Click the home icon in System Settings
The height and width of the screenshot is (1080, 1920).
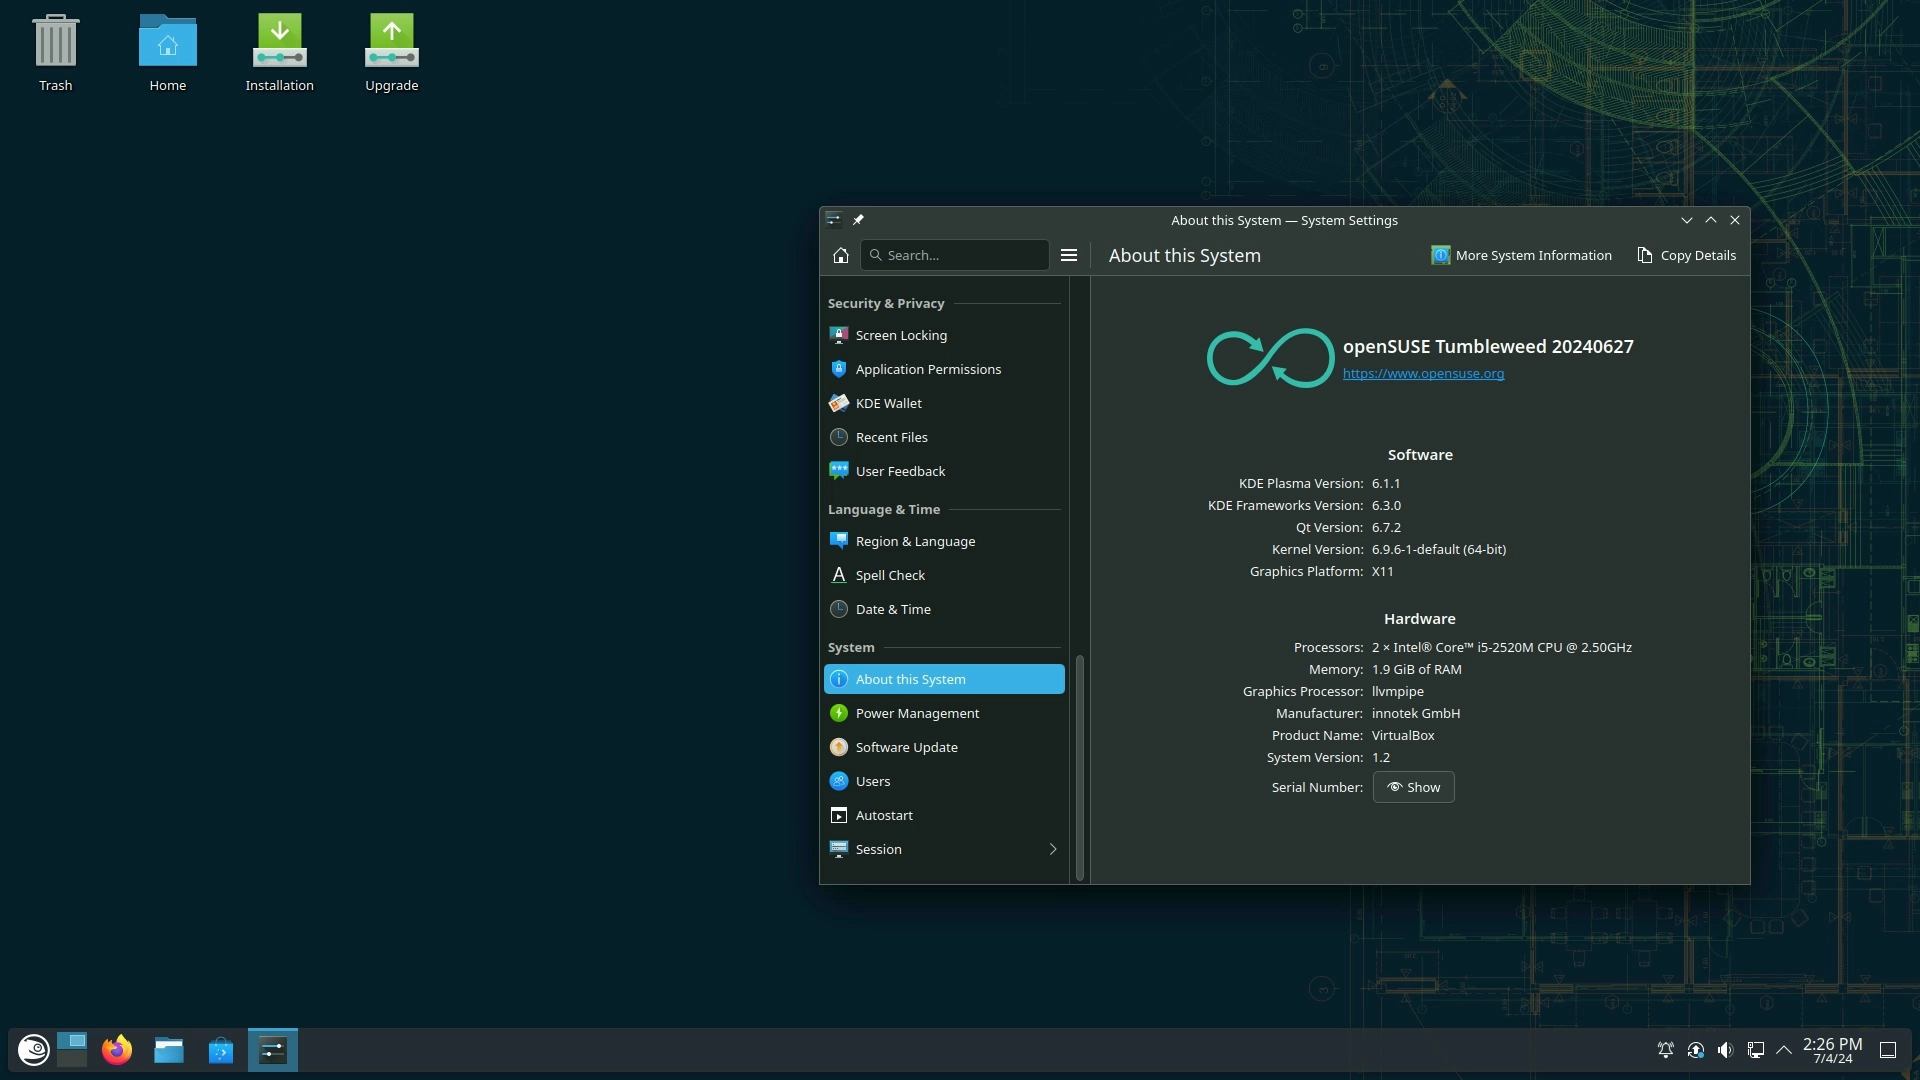[840, 255]
